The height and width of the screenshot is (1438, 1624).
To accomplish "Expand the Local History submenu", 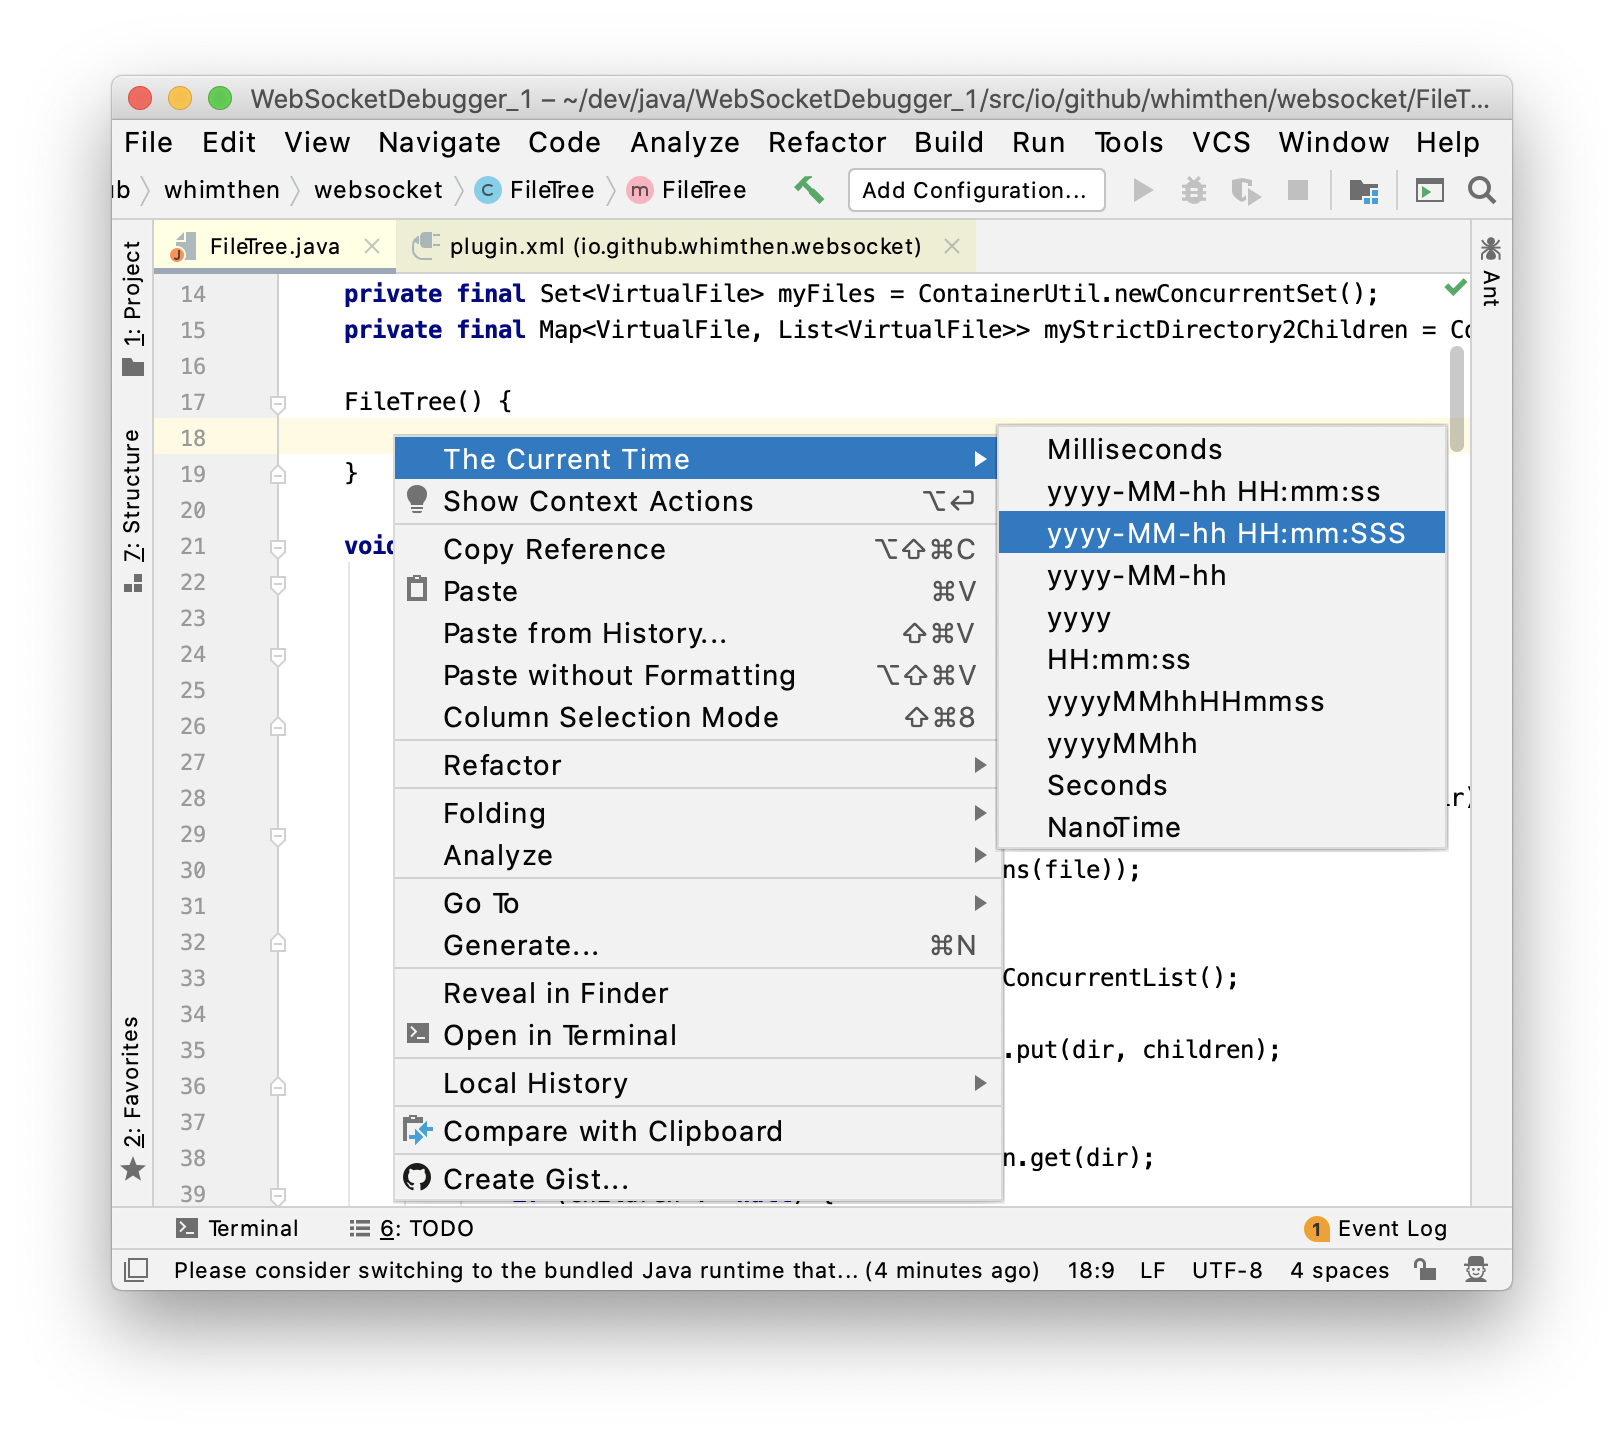I will click(698, 1083).
